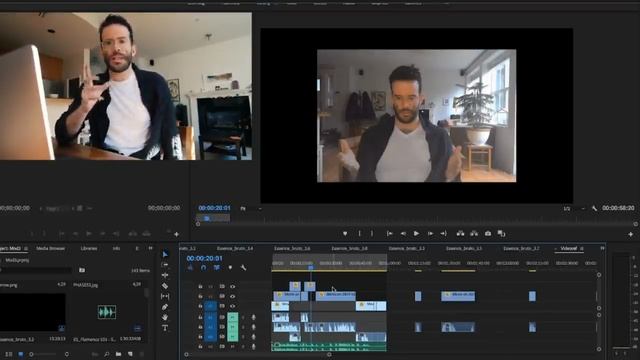Step back one frame in Program monitor
640x360 pixels.
403,233
